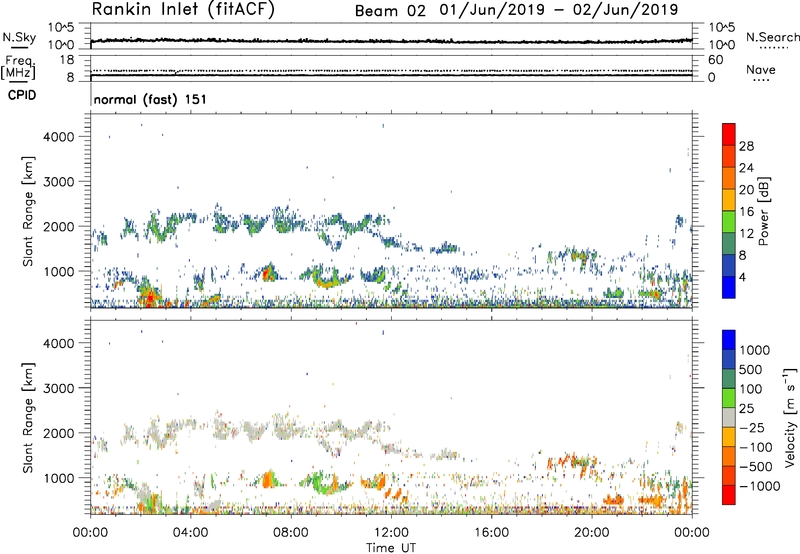Click the Rankin Inlet (fitACF) title

(183, 10)
